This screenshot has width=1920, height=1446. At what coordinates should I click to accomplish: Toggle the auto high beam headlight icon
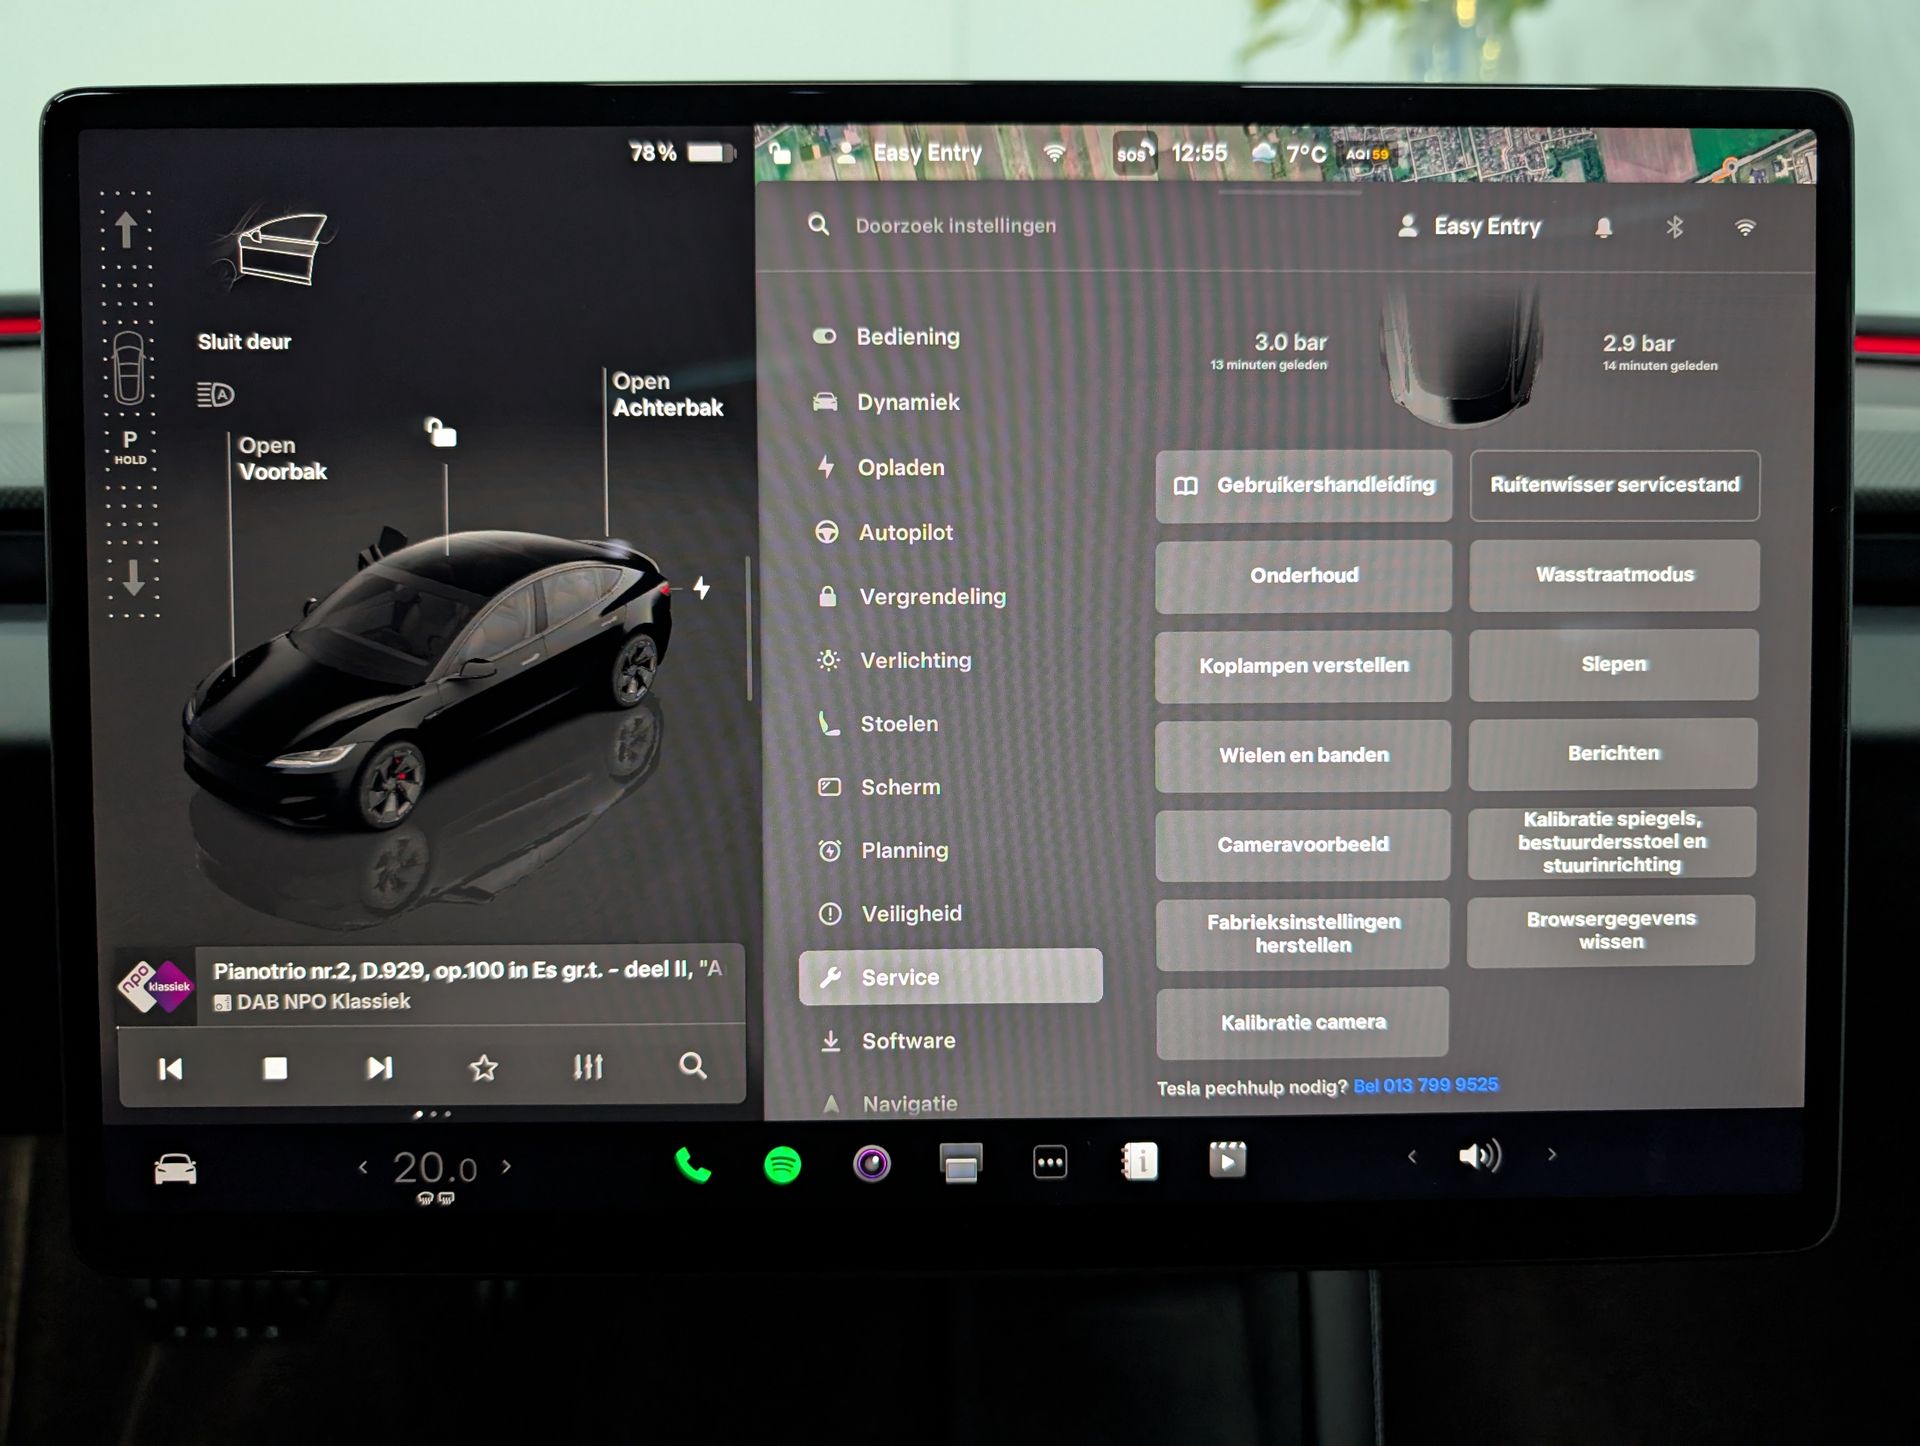point(215,395)
